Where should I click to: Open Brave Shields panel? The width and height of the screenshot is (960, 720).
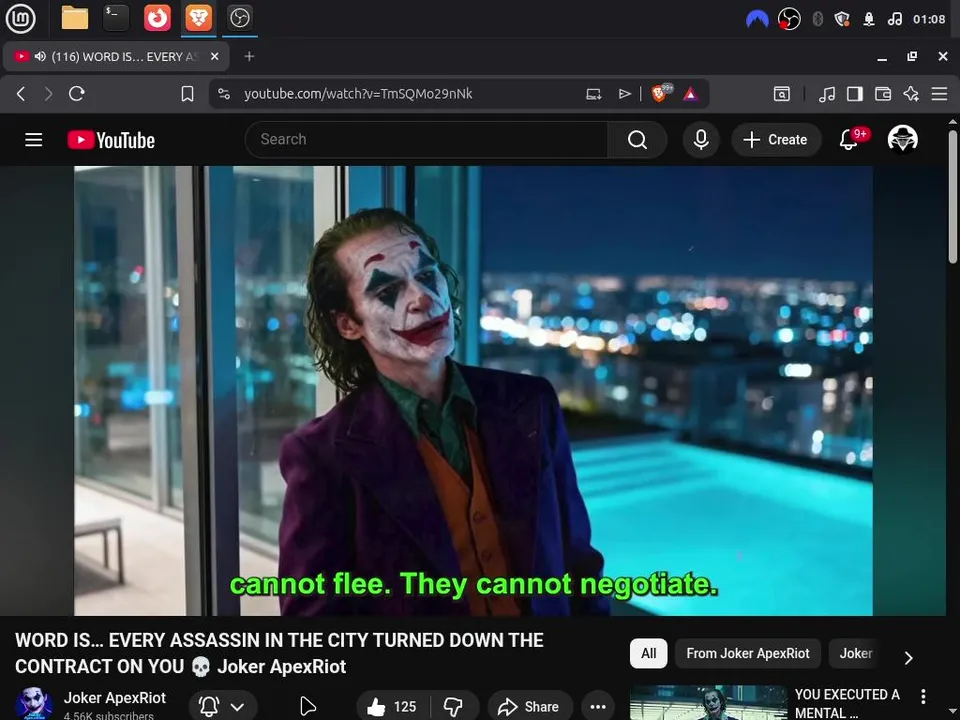tap(661, 93)
